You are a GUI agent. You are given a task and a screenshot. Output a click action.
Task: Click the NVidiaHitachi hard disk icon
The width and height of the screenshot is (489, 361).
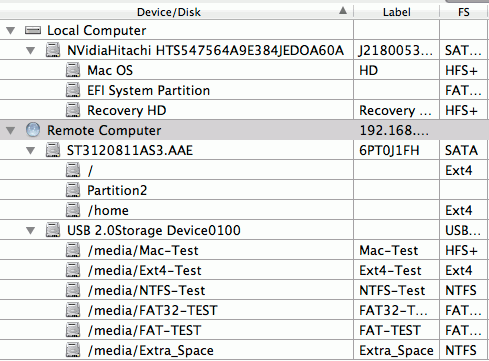[x=53, y=50]
